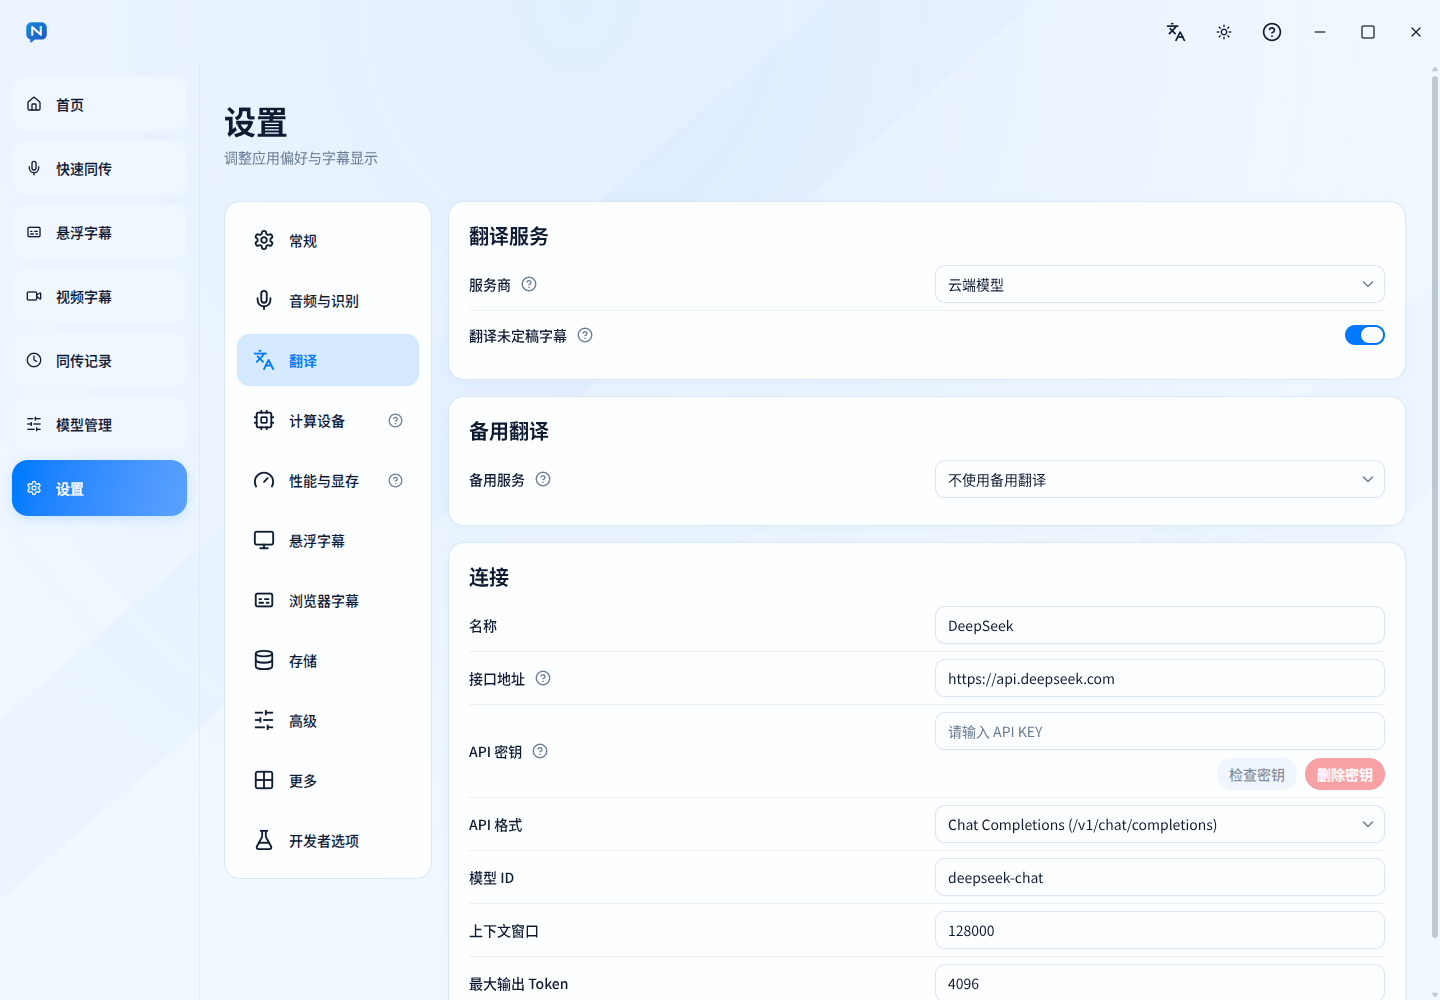The height and width of the screenshot is (1000, 1440).
Task: Switch to the 高级 settings tab
Action: point(328,720)
